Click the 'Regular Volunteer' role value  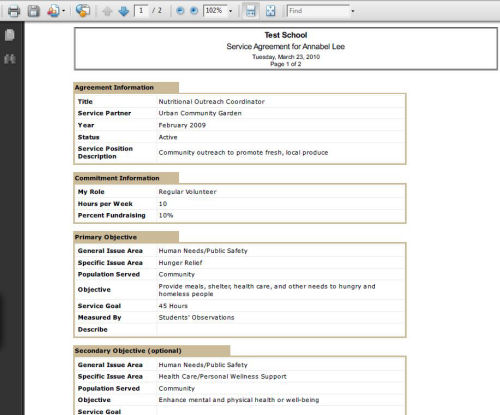pyautogui.click(x=187, y=192)
